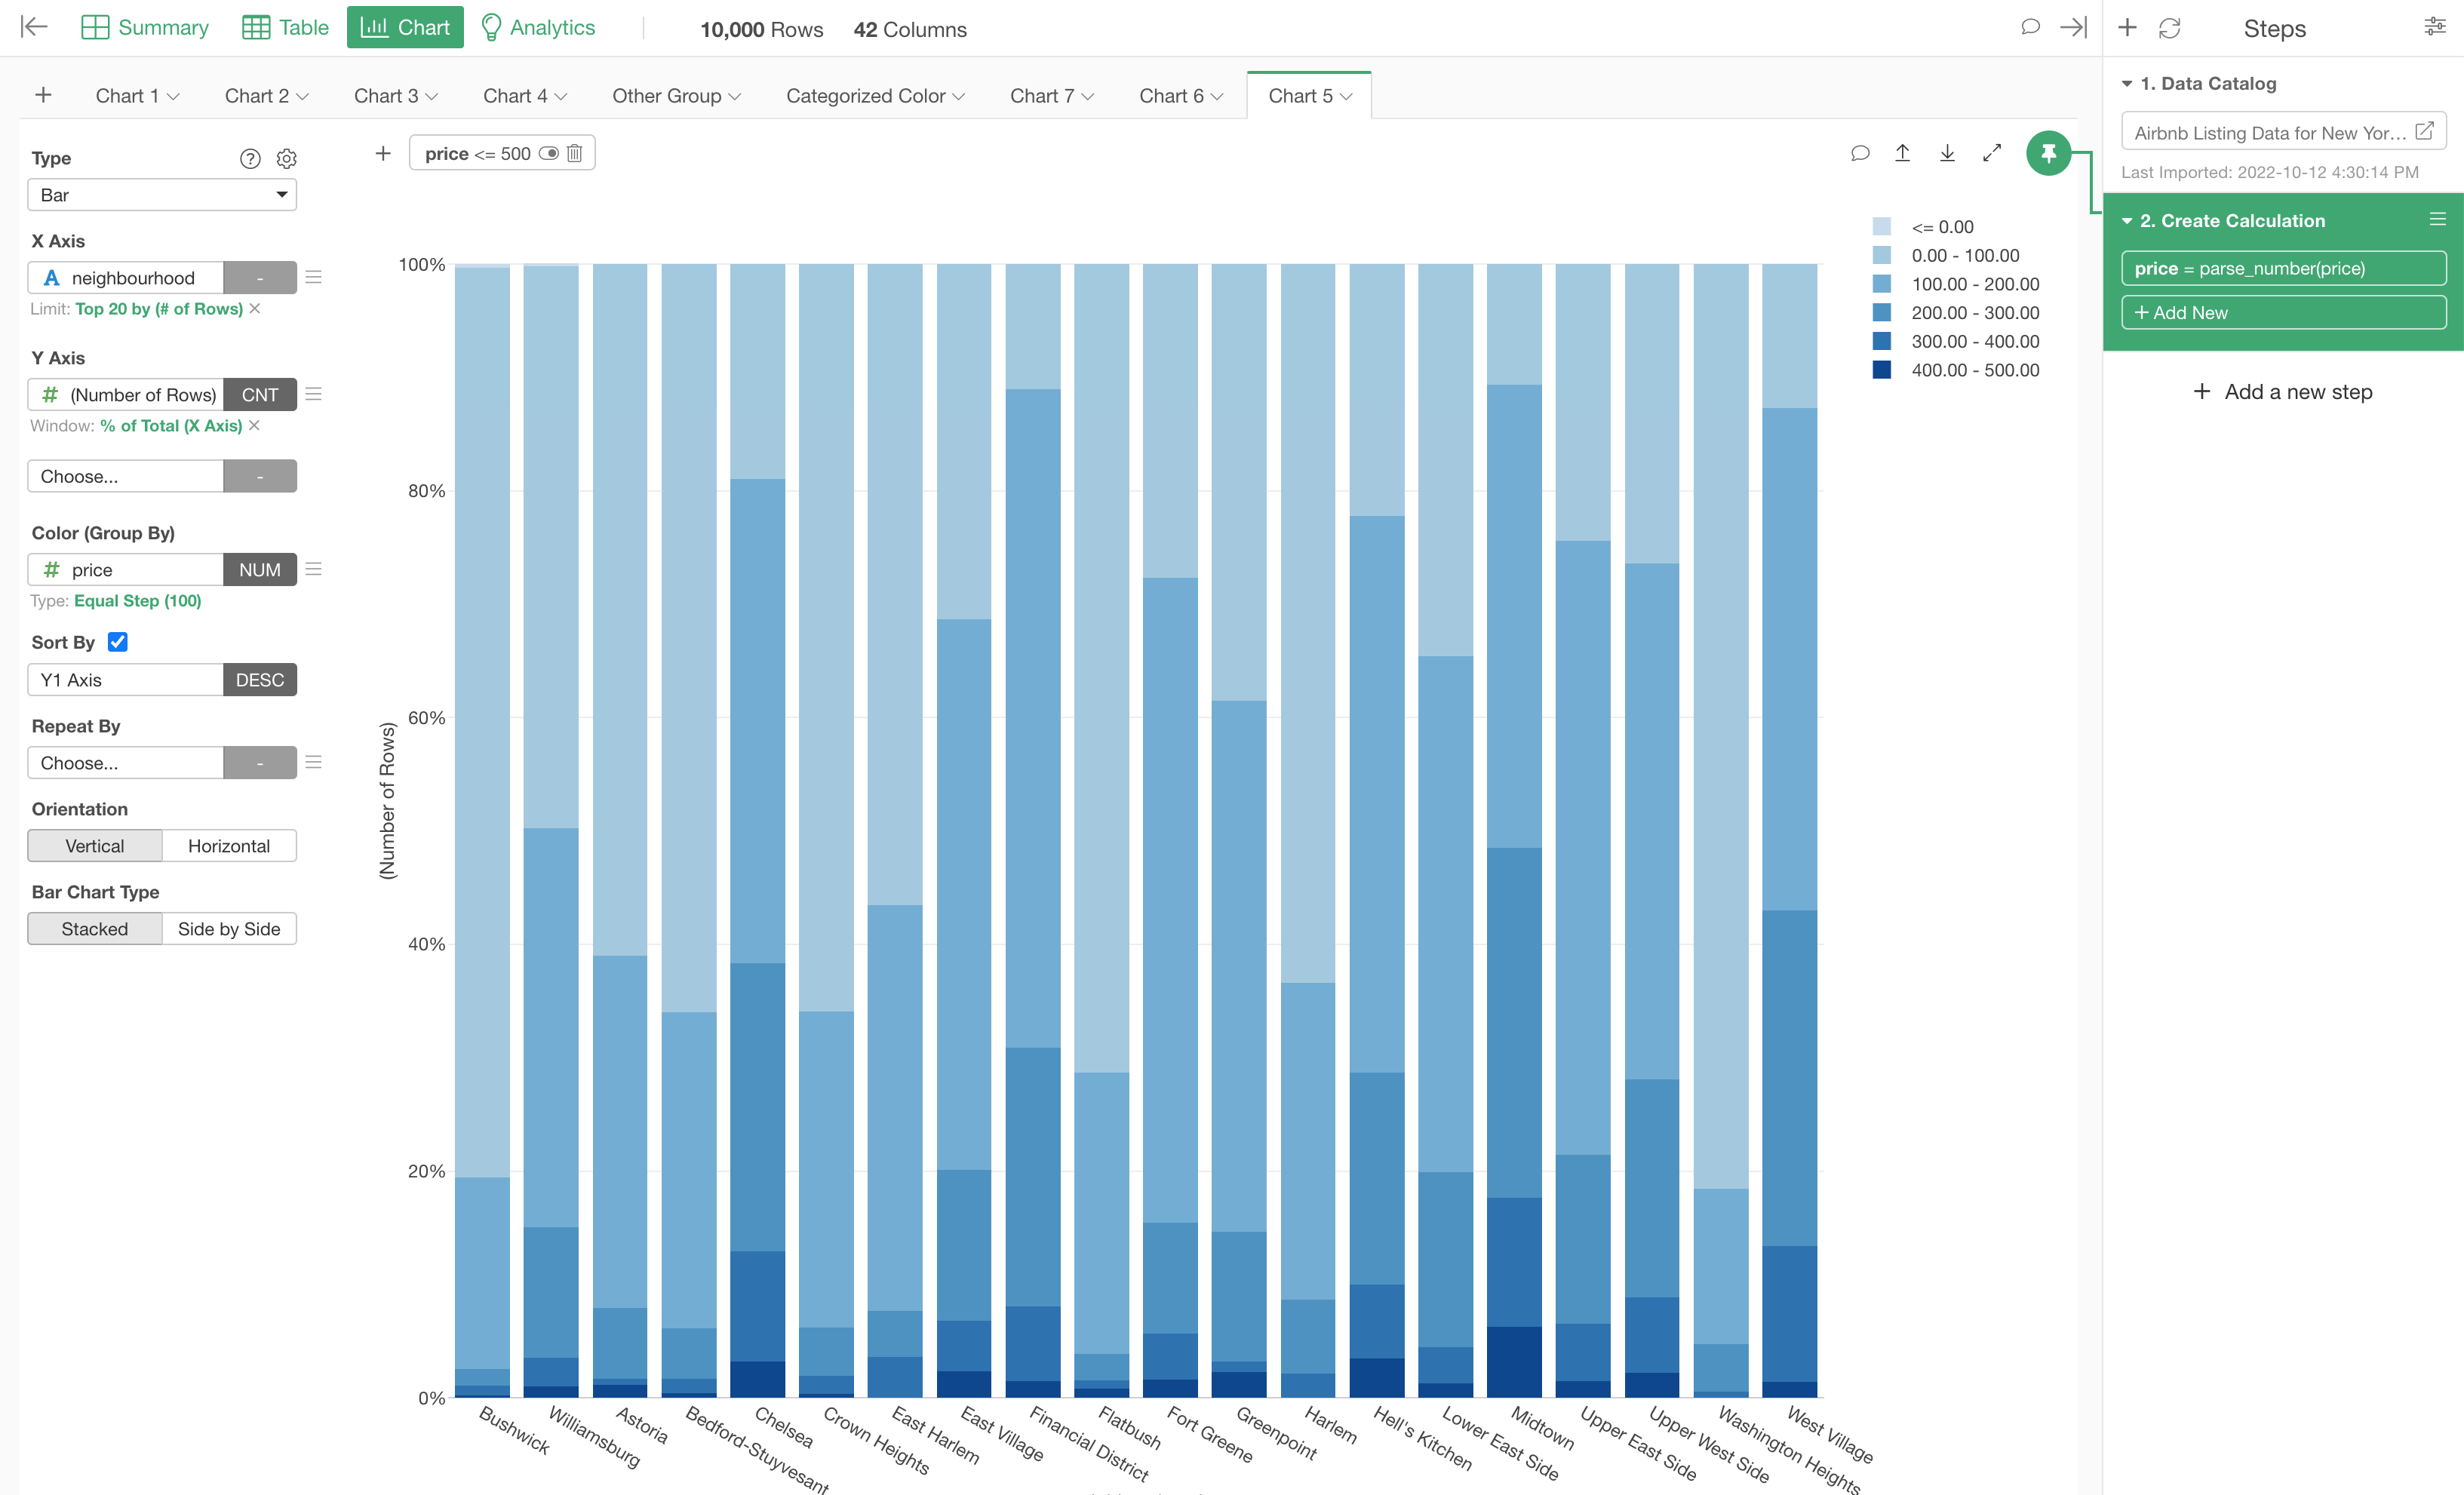This screenshot has height=1495, width=2464.
Task: Click Add a new step
Action: tap(2283, 391)
